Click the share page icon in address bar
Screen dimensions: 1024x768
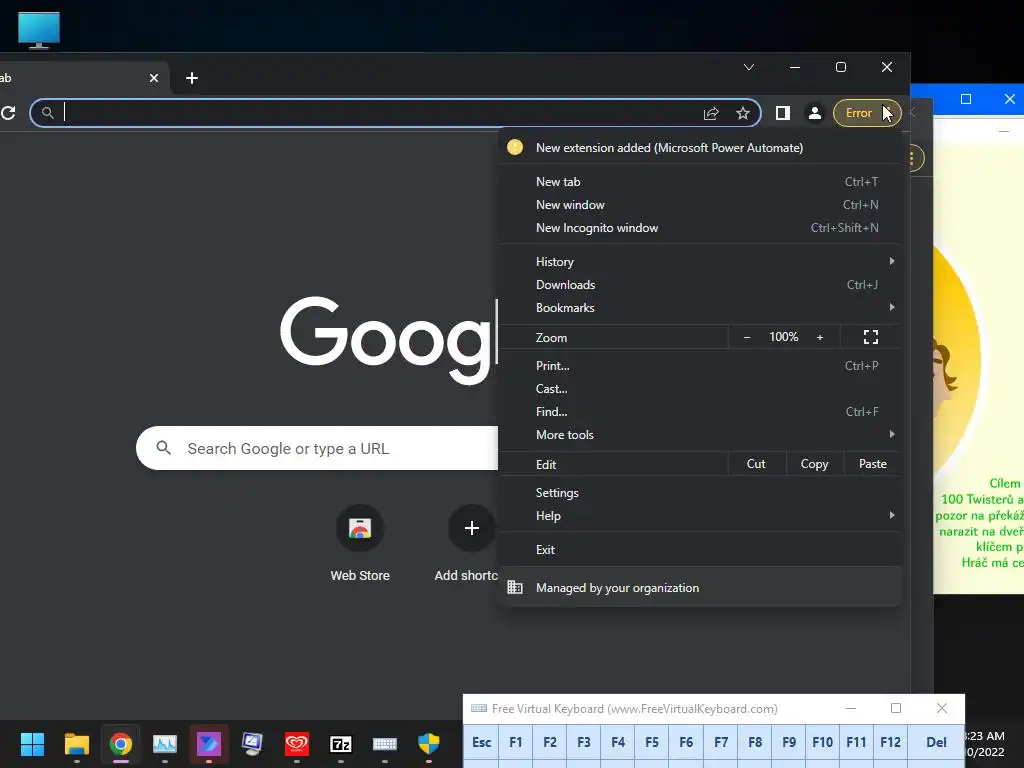click(711, 113)
